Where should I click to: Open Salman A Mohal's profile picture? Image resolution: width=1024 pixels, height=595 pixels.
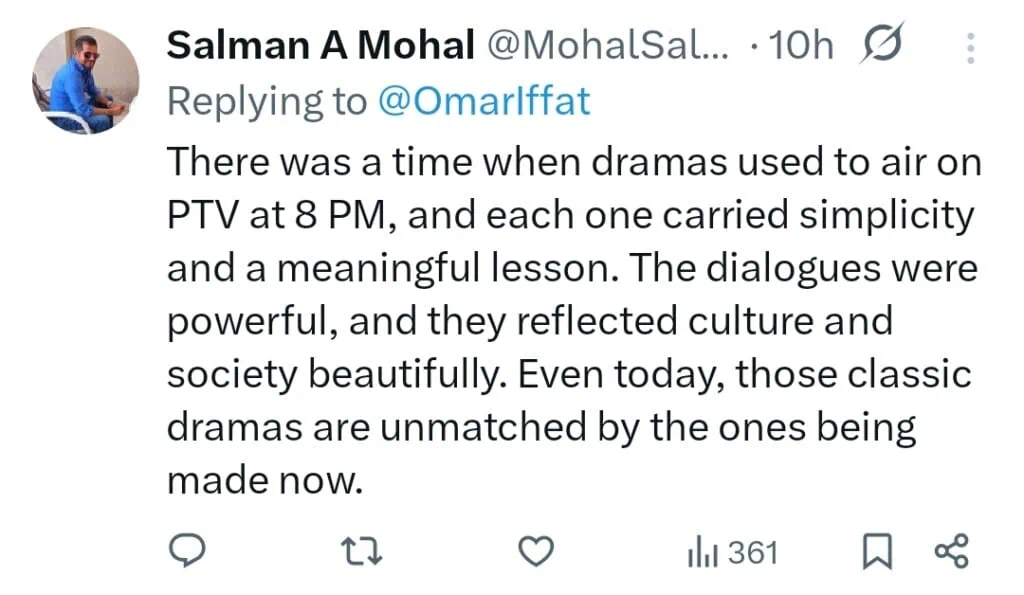(x=85, y=80)
